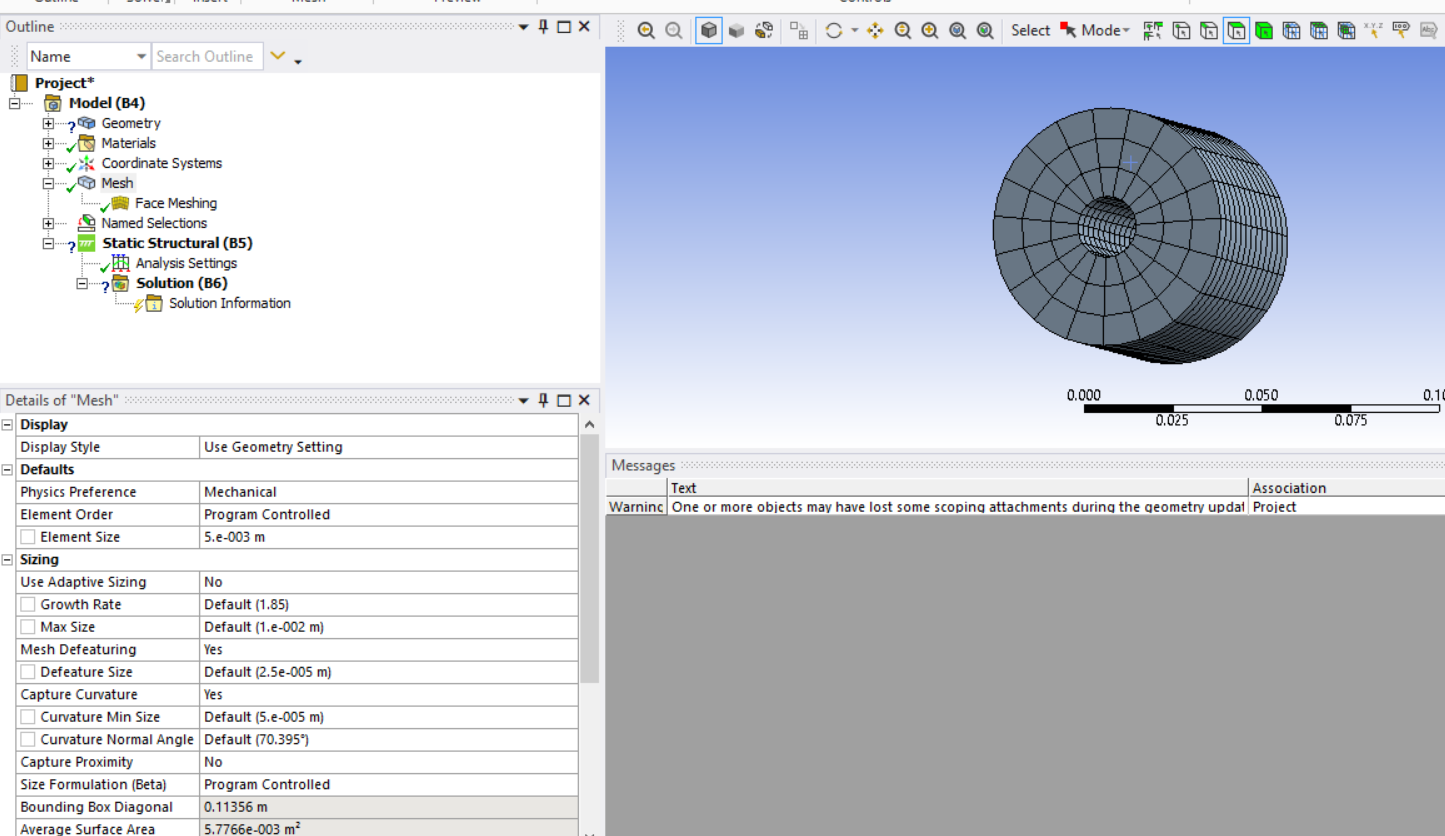
Task: Pin the Details of Mesh panel
Action: tap(544, 400)
